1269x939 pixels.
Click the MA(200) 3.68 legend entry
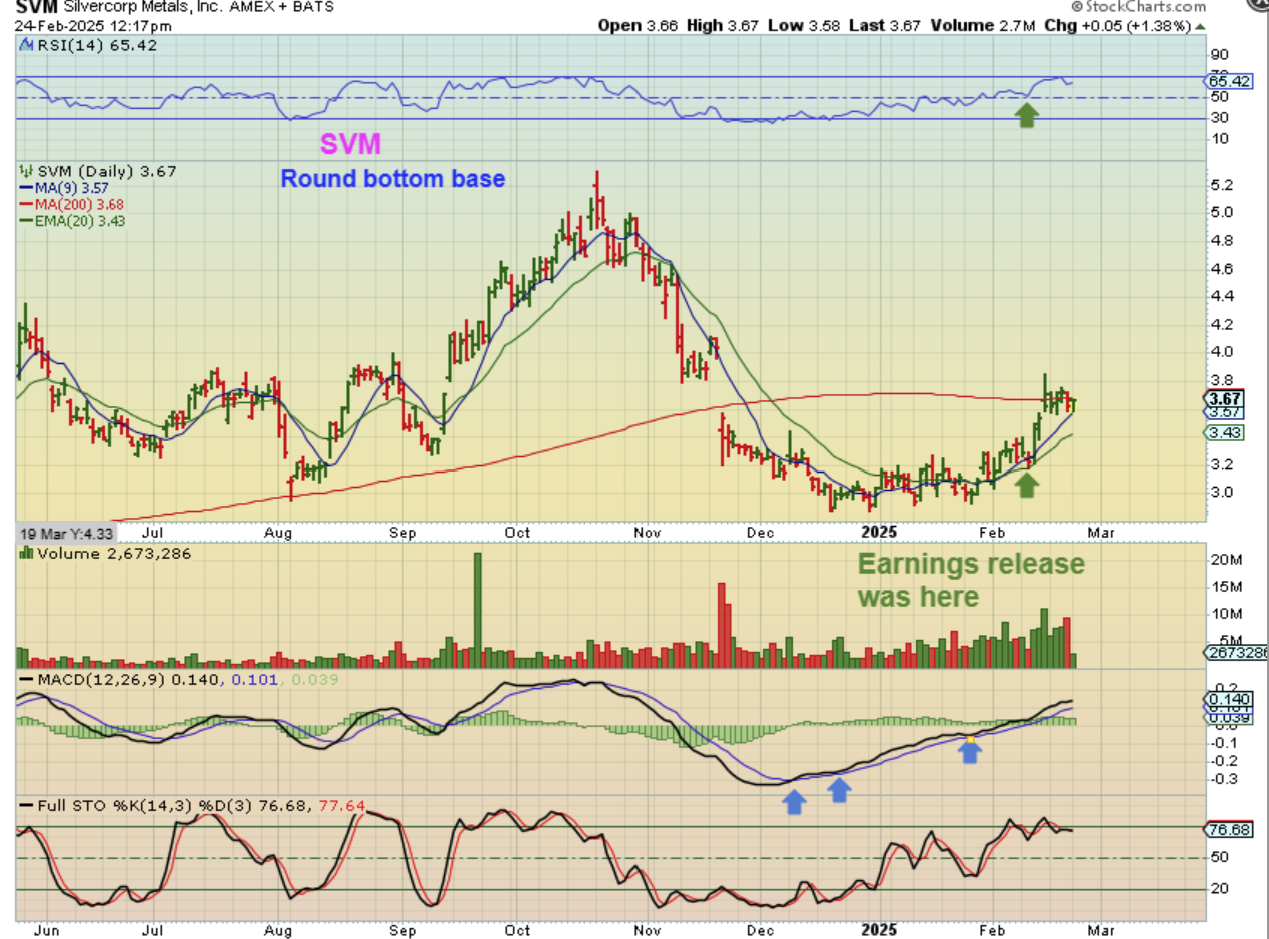point(72,204)
